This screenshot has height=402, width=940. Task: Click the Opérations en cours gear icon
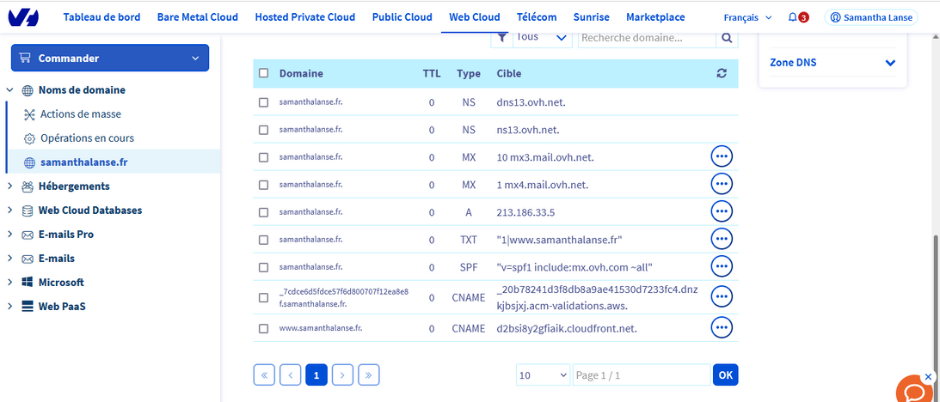[29, 138]
